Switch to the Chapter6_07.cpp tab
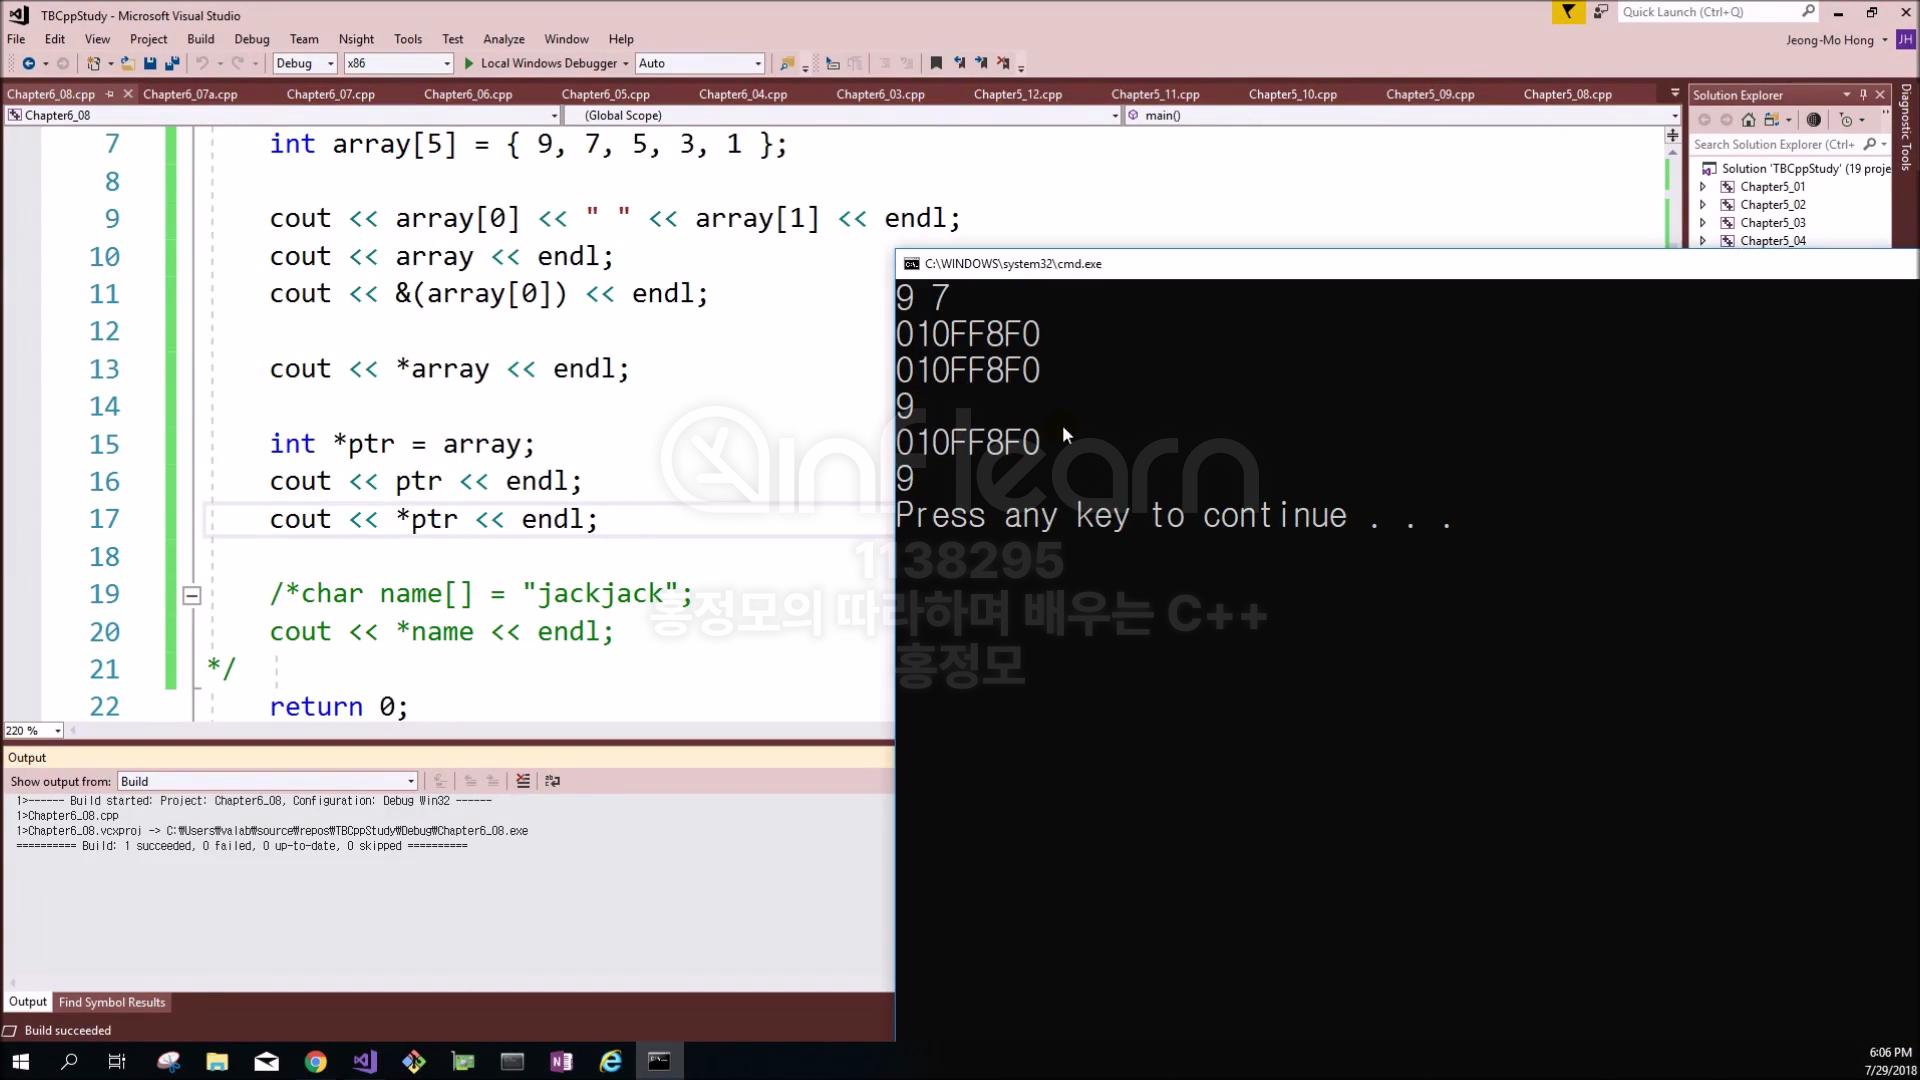This screenshot has height=1080, width=1920. (330, 94)
